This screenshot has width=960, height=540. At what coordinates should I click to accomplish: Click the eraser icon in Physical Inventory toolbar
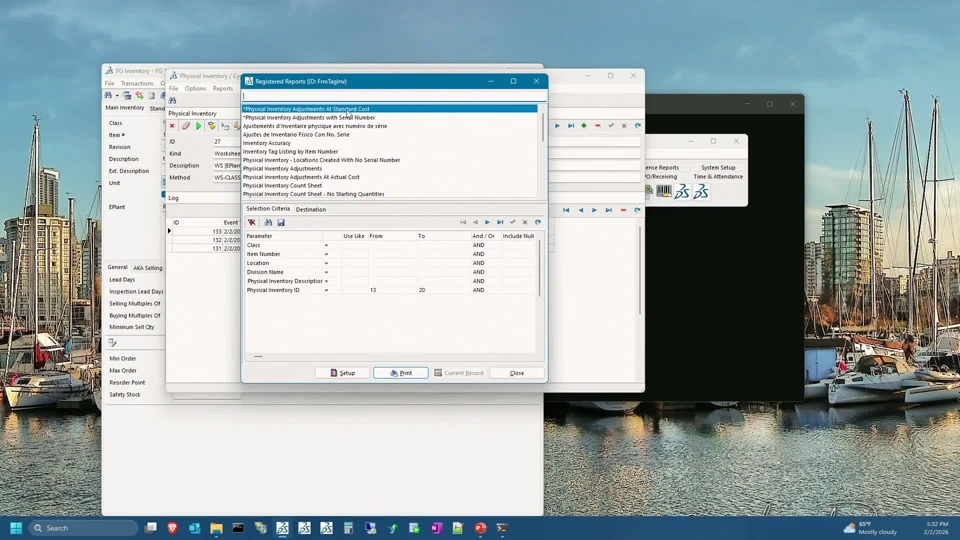click(186, 126)
